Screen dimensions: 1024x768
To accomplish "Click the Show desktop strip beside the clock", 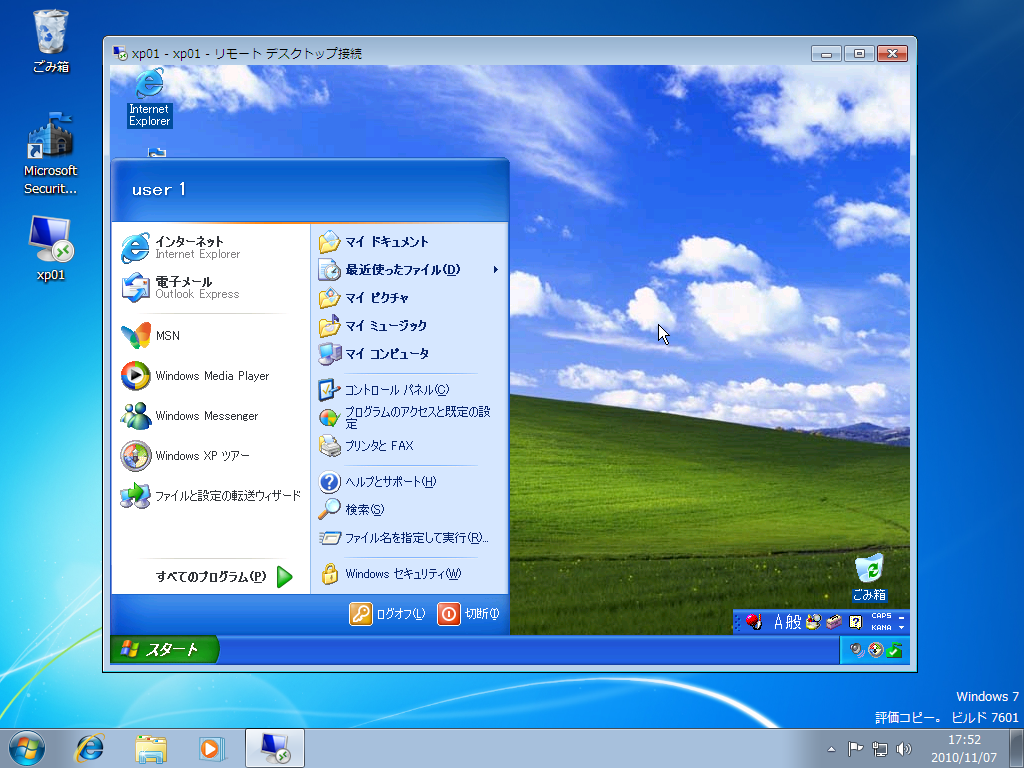I will [x=1017, y=748].
